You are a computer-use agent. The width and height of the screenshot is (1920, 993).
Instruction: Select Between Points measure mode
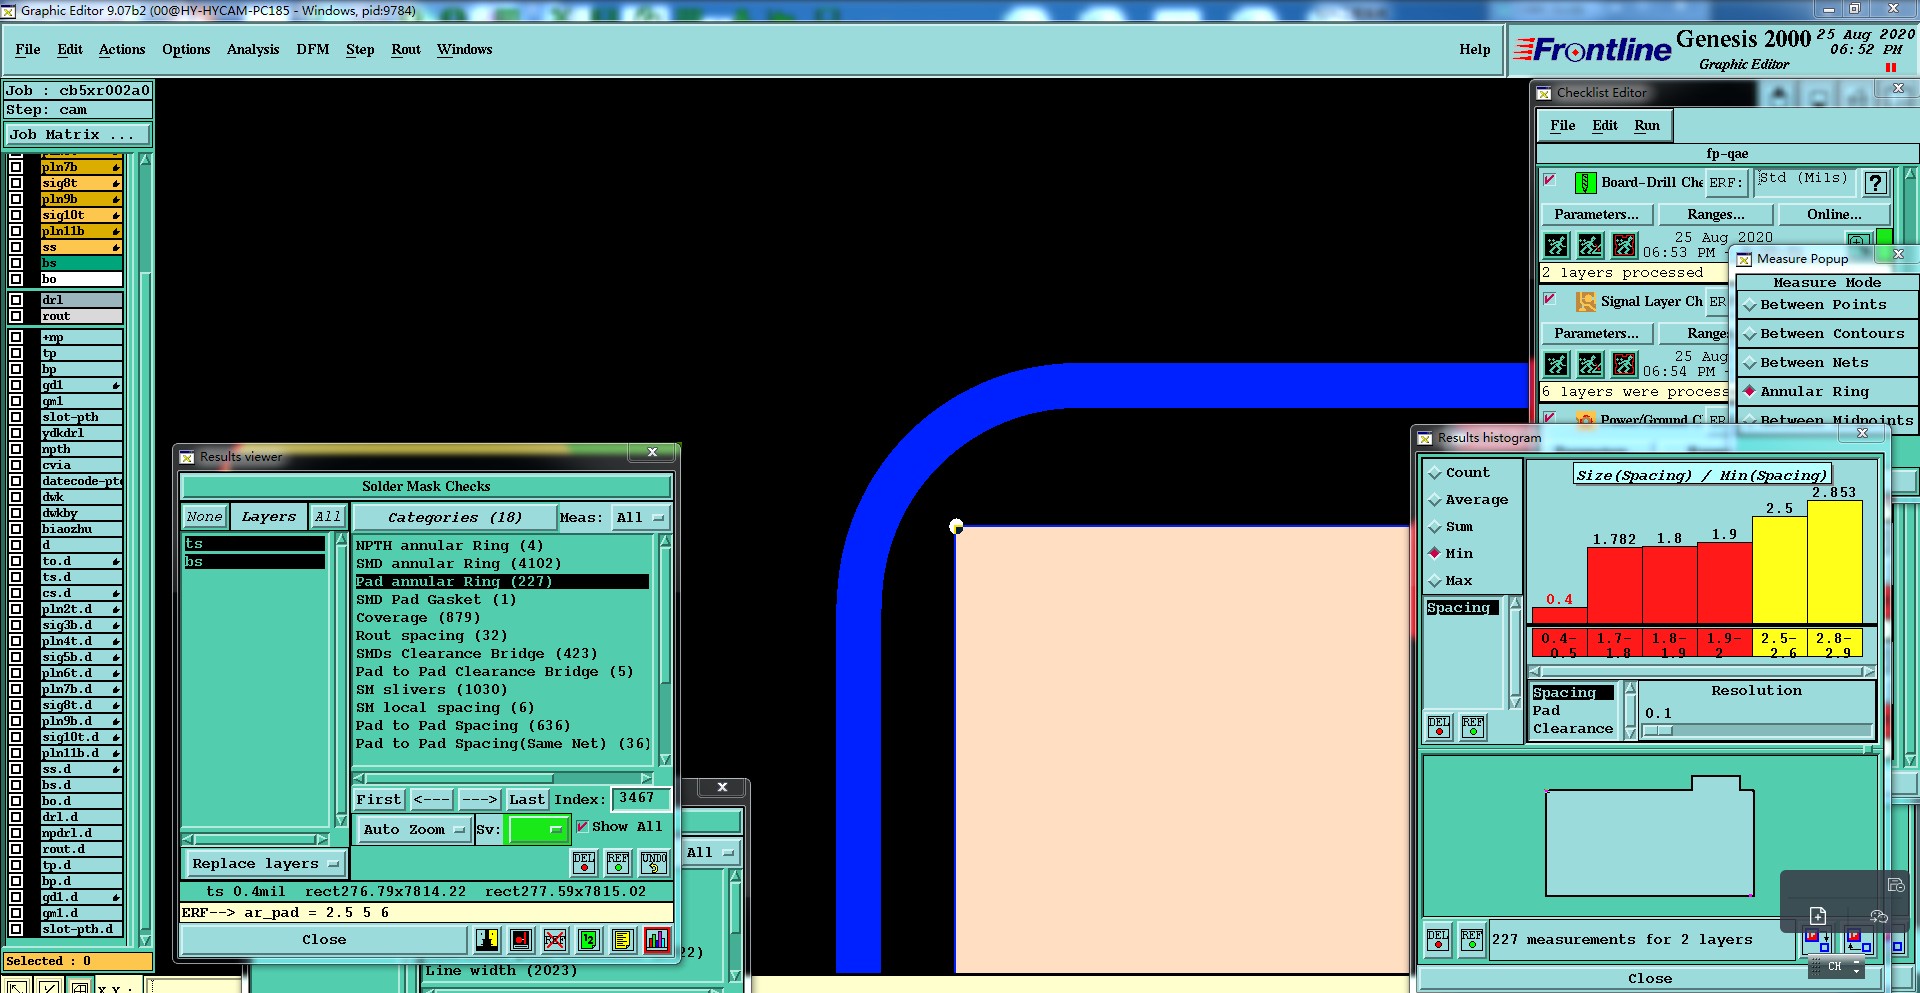tap(1750, 305)
